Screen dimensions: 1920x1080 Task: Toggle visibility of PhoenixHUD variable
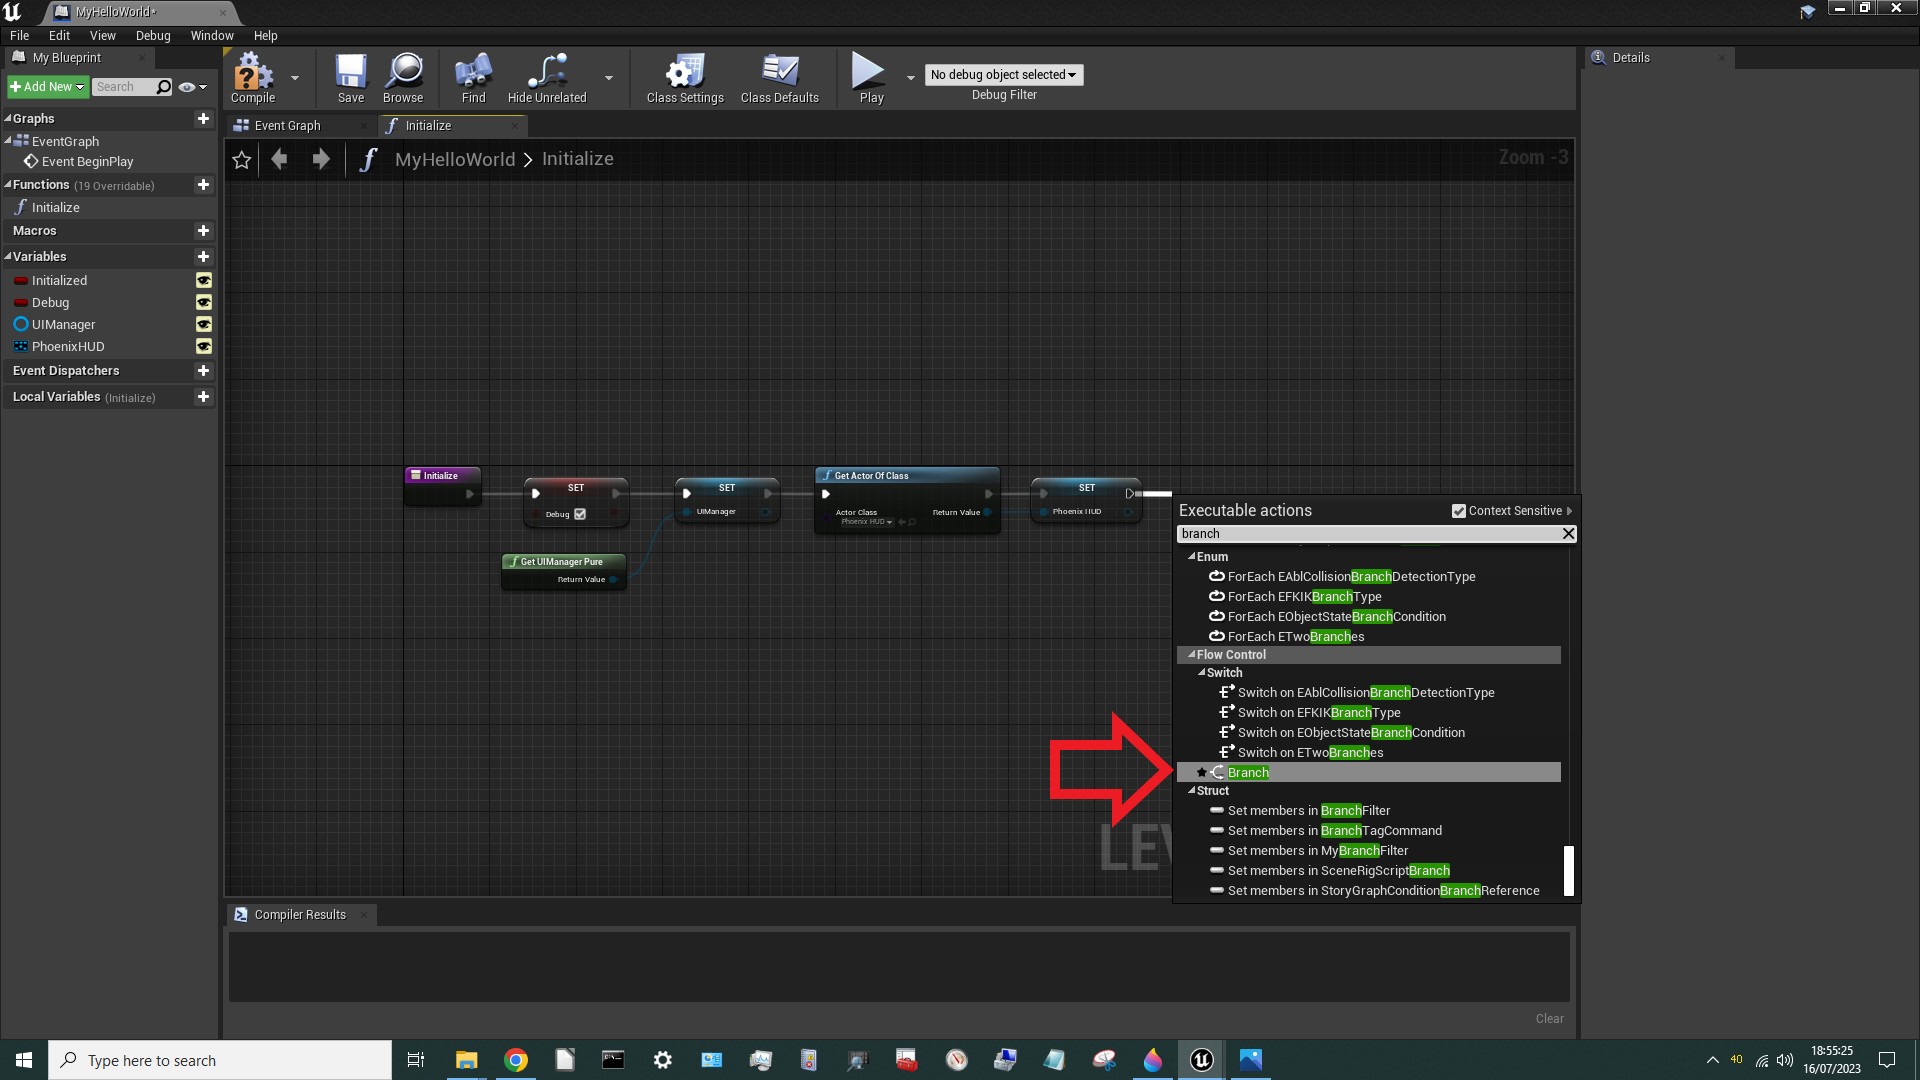tap(204, 347)
